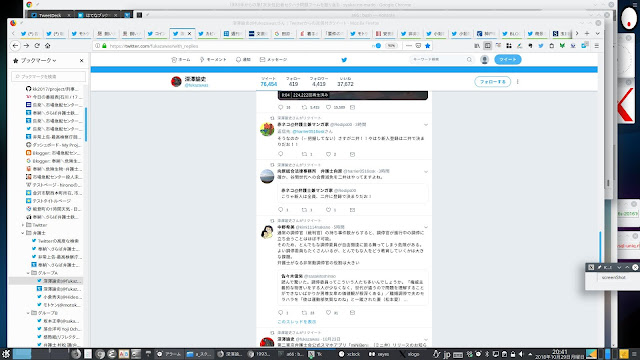List all tabs with the tab-bar dropdown arrow
Image resolution: width=640 pixels, height=360 pixels.
pyautogui.click(x=598, y=33)
